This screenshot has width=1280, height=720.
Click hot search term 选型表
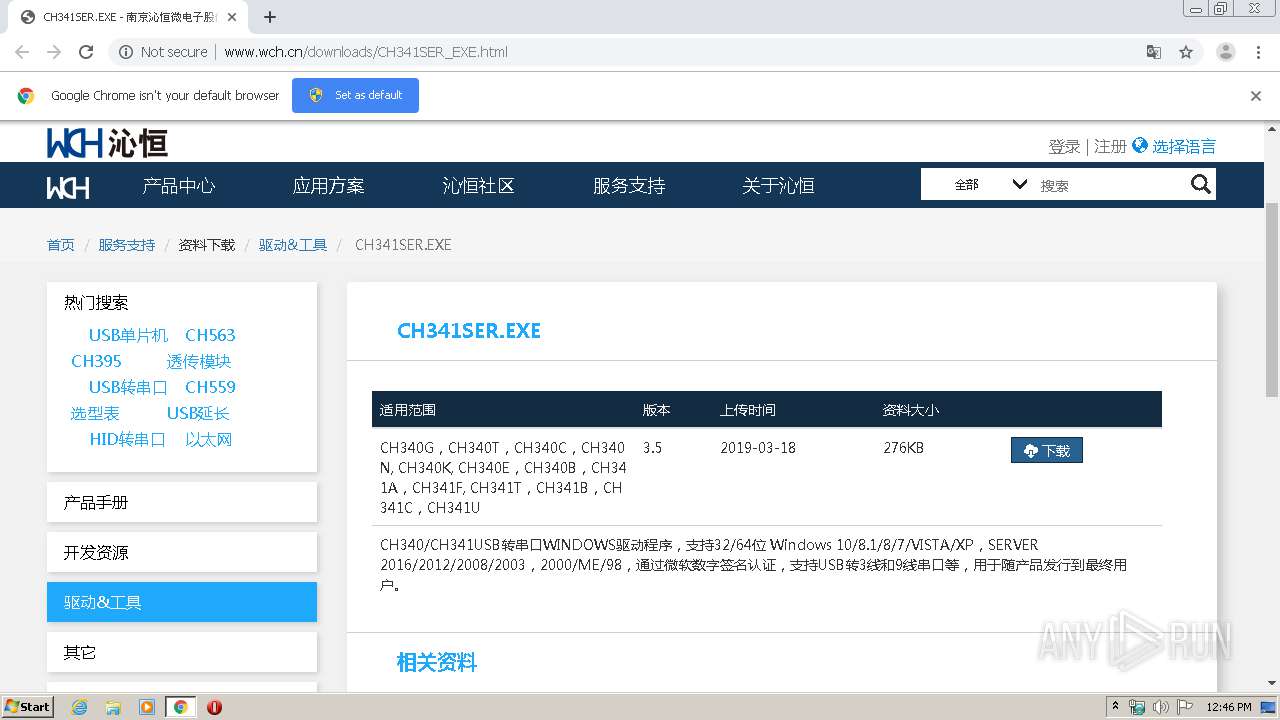point(95,413)
